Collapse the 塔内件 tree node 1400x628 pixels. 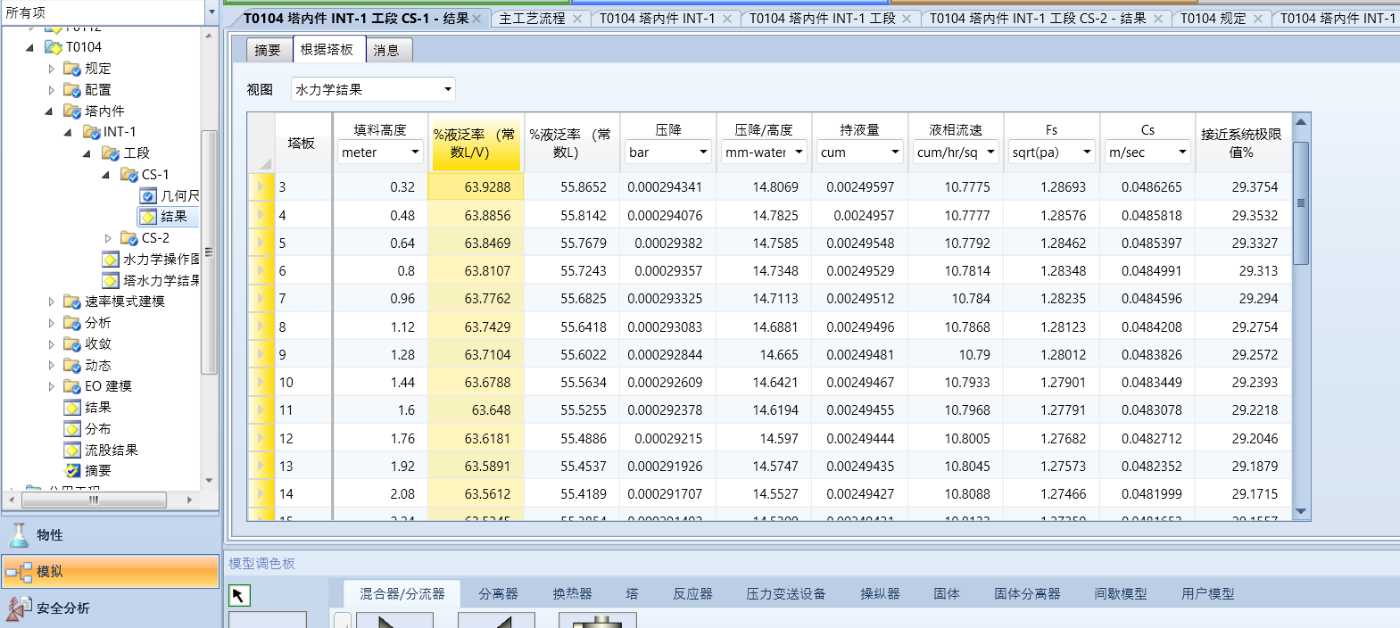48,111
